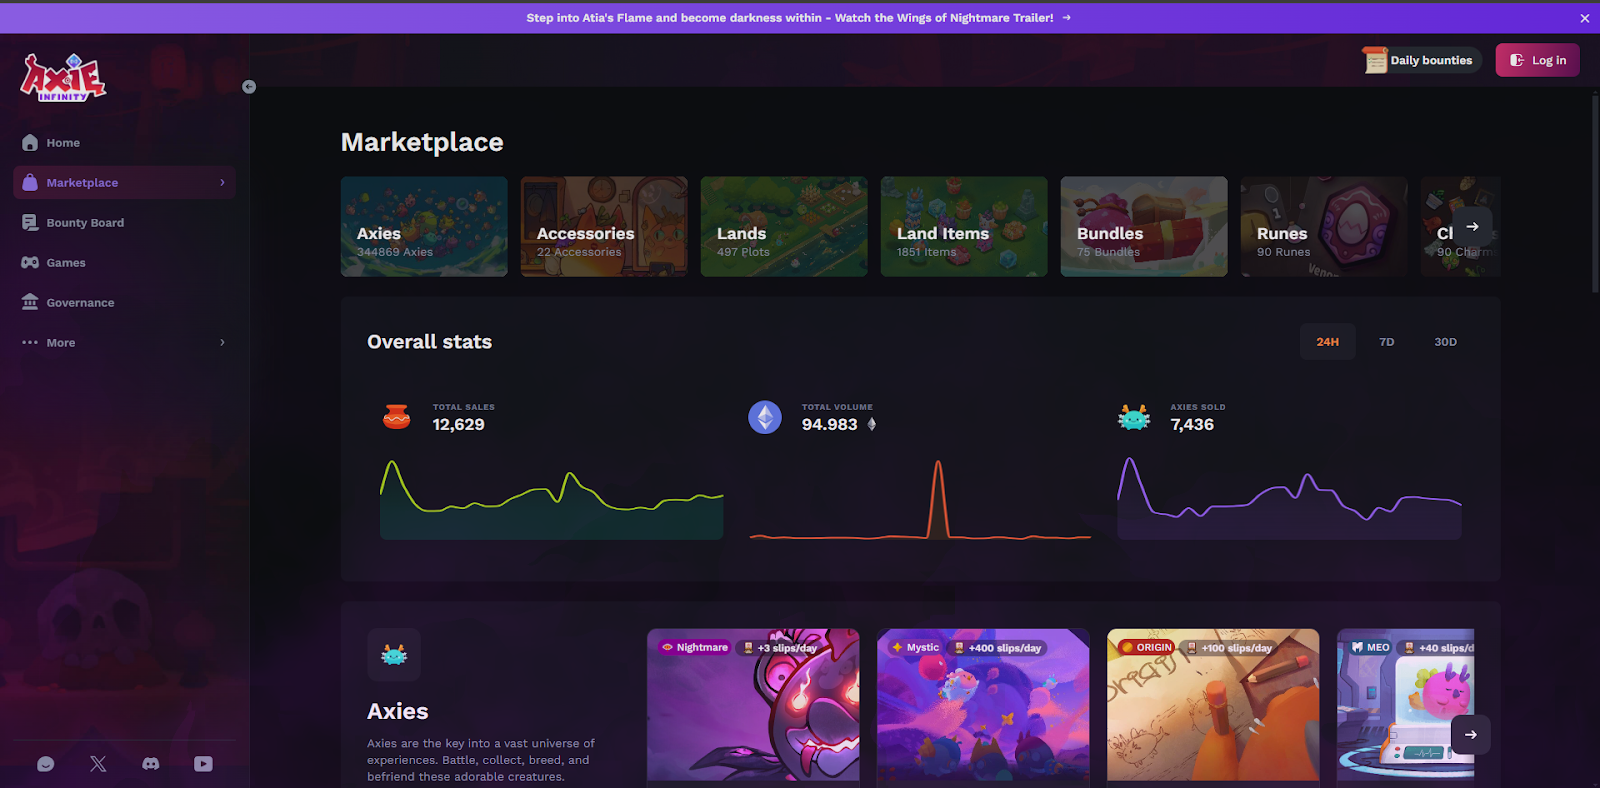
Task: Open the Runes category card
Action: pos(1324,227)
